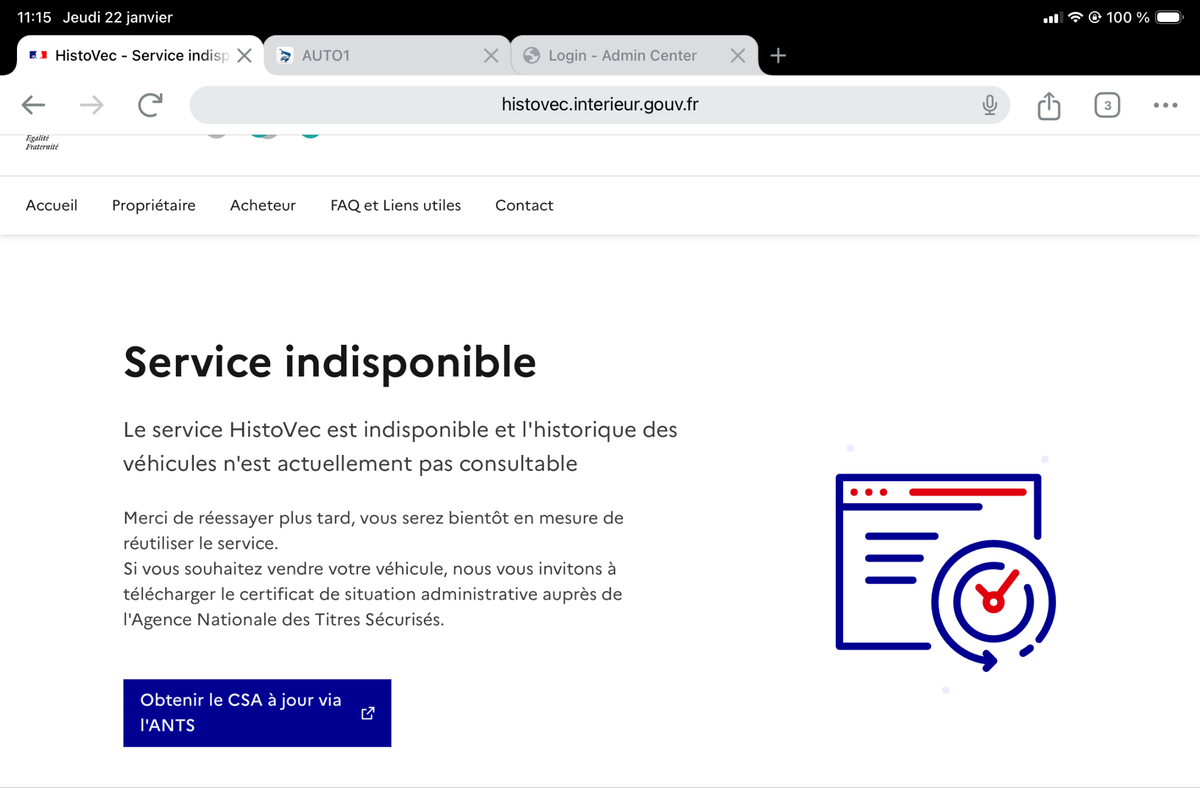Open the Acheteur page
Viewport: 1200px width, 788px height.
click(263, 205)
